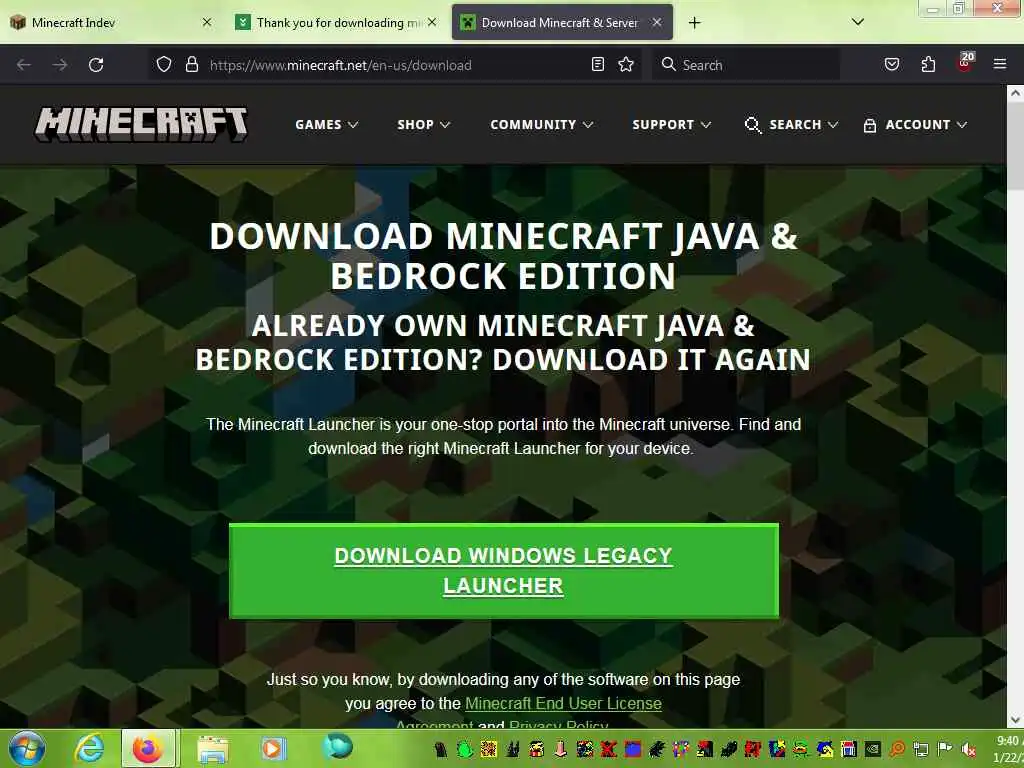
Task: Click the Account padlock icon
Action: tap(869, 125)
